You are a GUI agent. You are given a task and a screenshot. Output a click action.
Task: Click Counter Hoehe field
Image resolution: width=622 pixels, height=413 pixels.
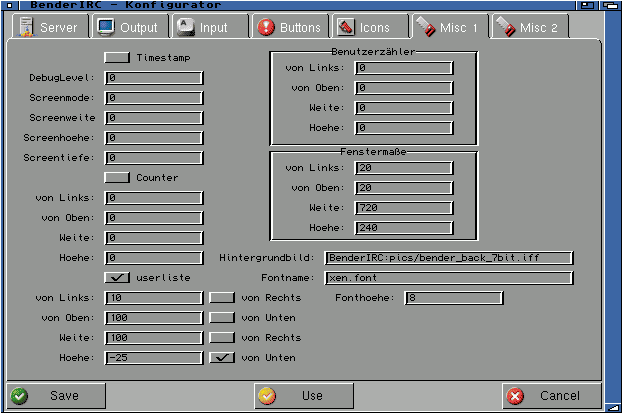(x=154, y=258)
